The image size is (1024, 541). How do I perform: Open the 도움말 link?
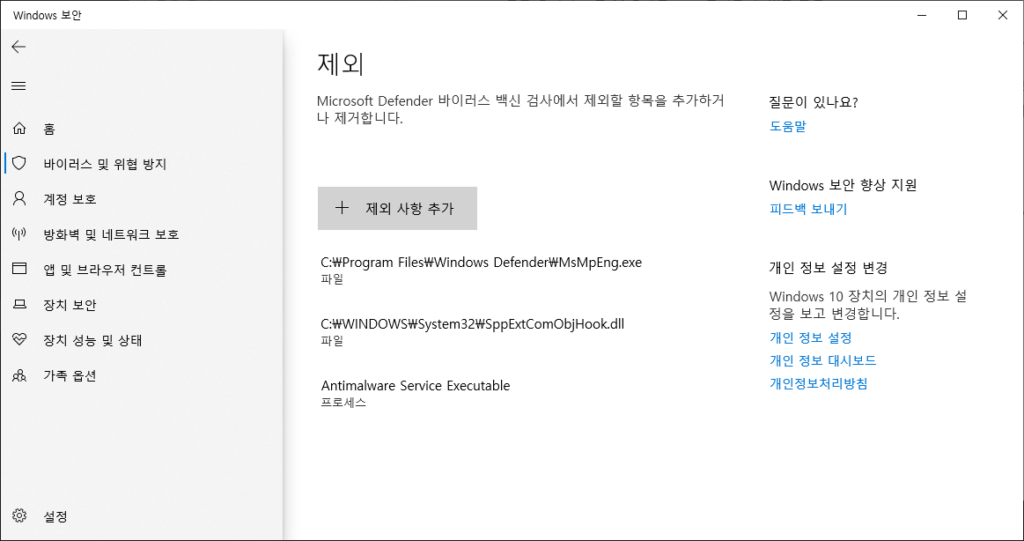click(x=788, y=127)
